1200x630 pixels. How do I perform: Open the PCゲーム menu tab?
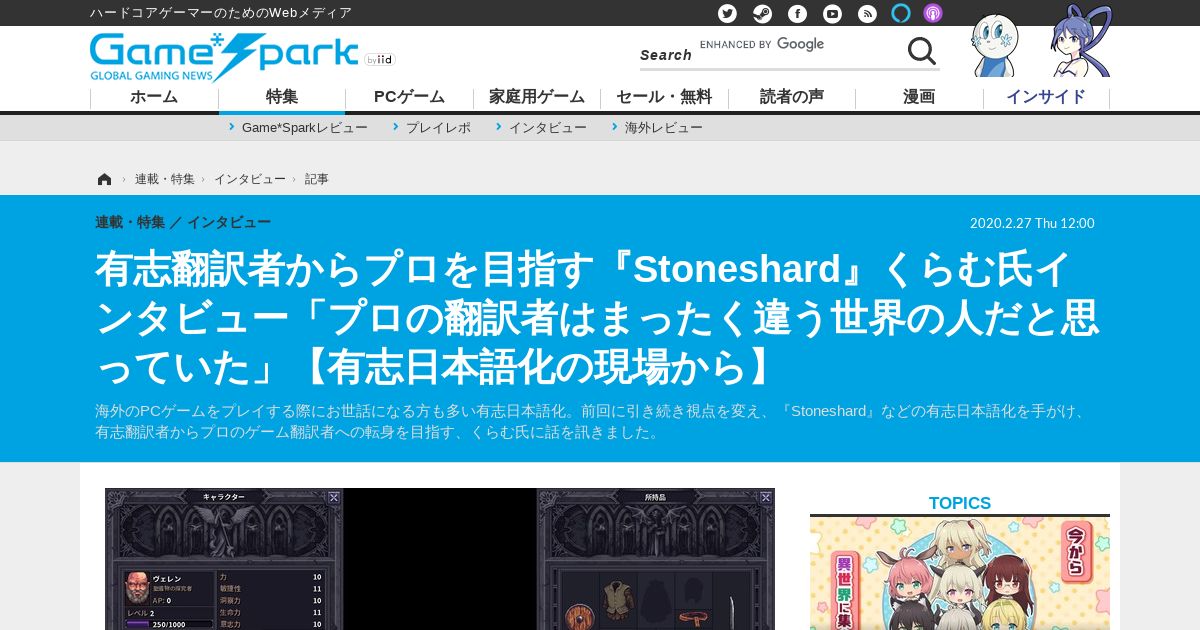[409, 97]
